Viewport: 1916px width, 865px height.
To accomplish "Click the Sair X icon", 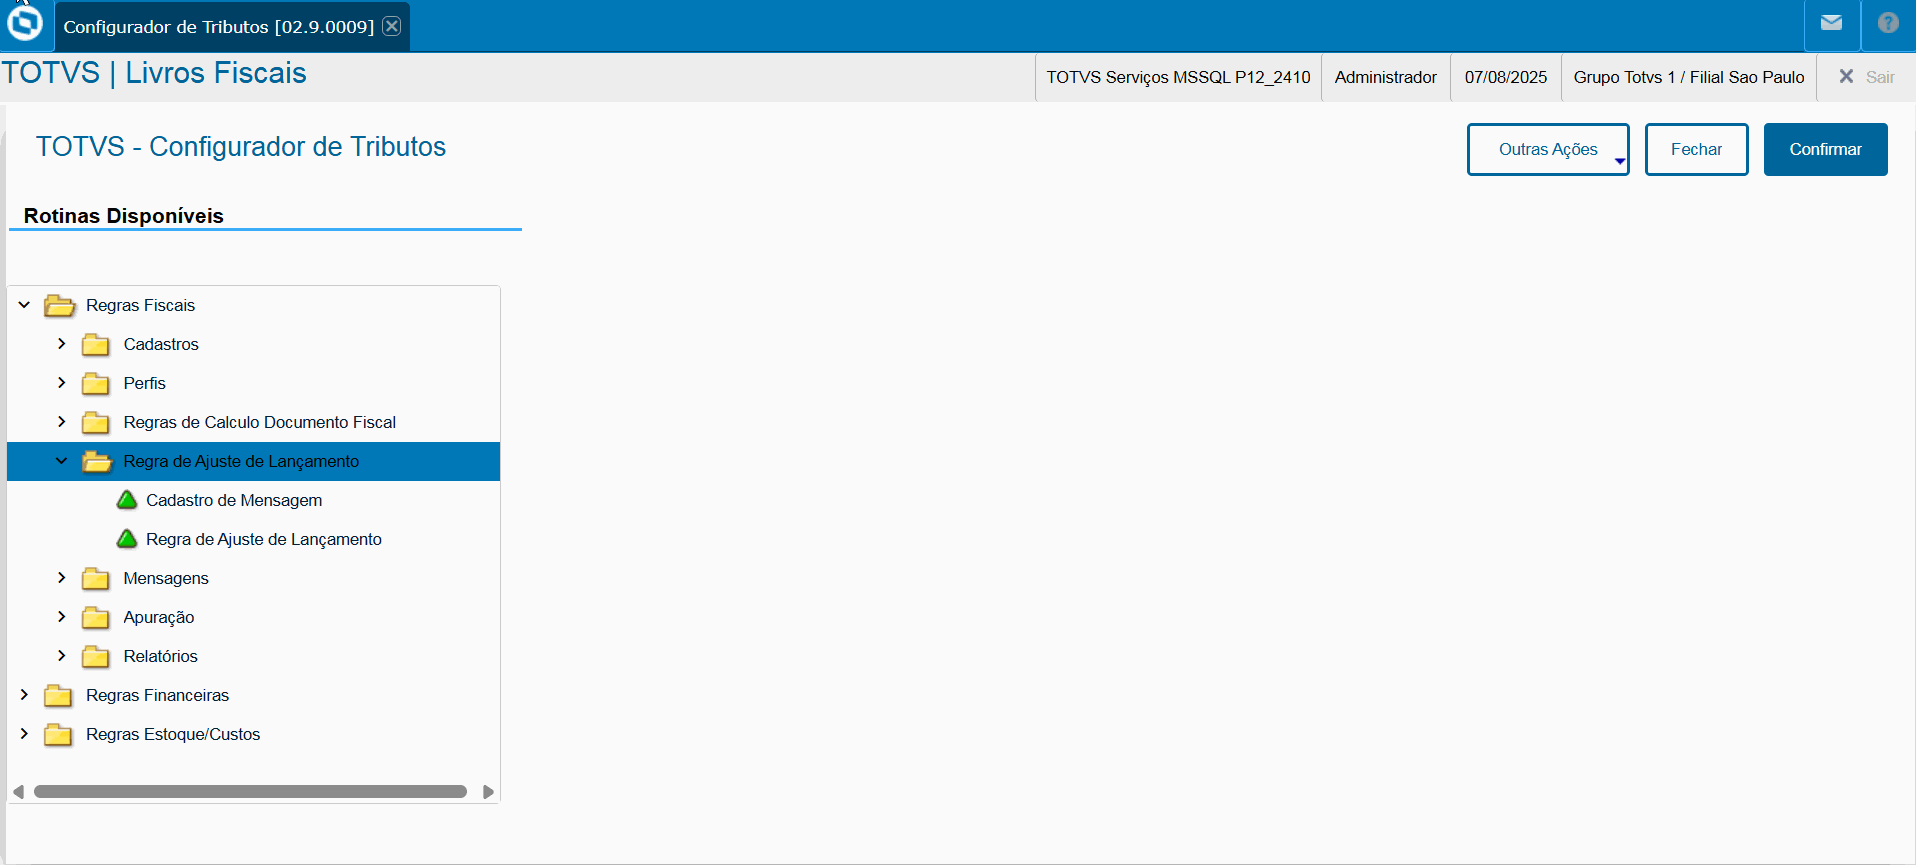I will [1846, 77].
